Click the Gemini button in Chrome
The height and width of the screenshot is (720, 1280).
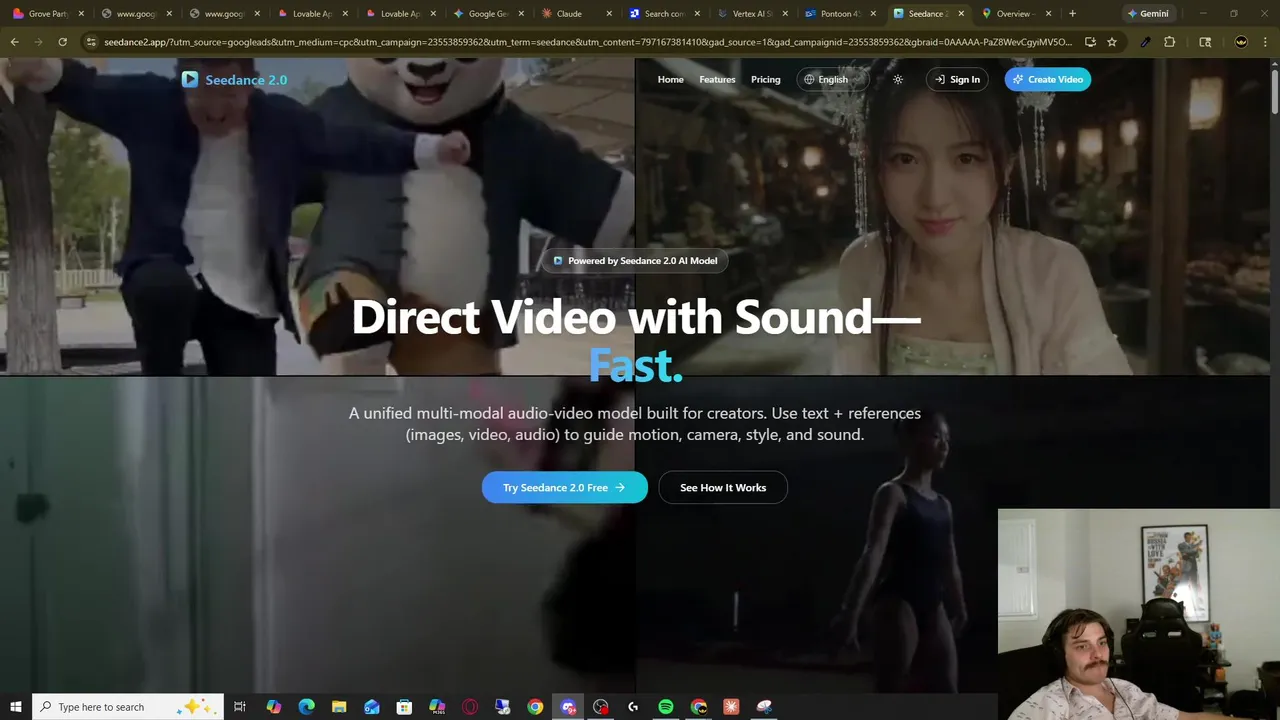(x=1148, y=14)
